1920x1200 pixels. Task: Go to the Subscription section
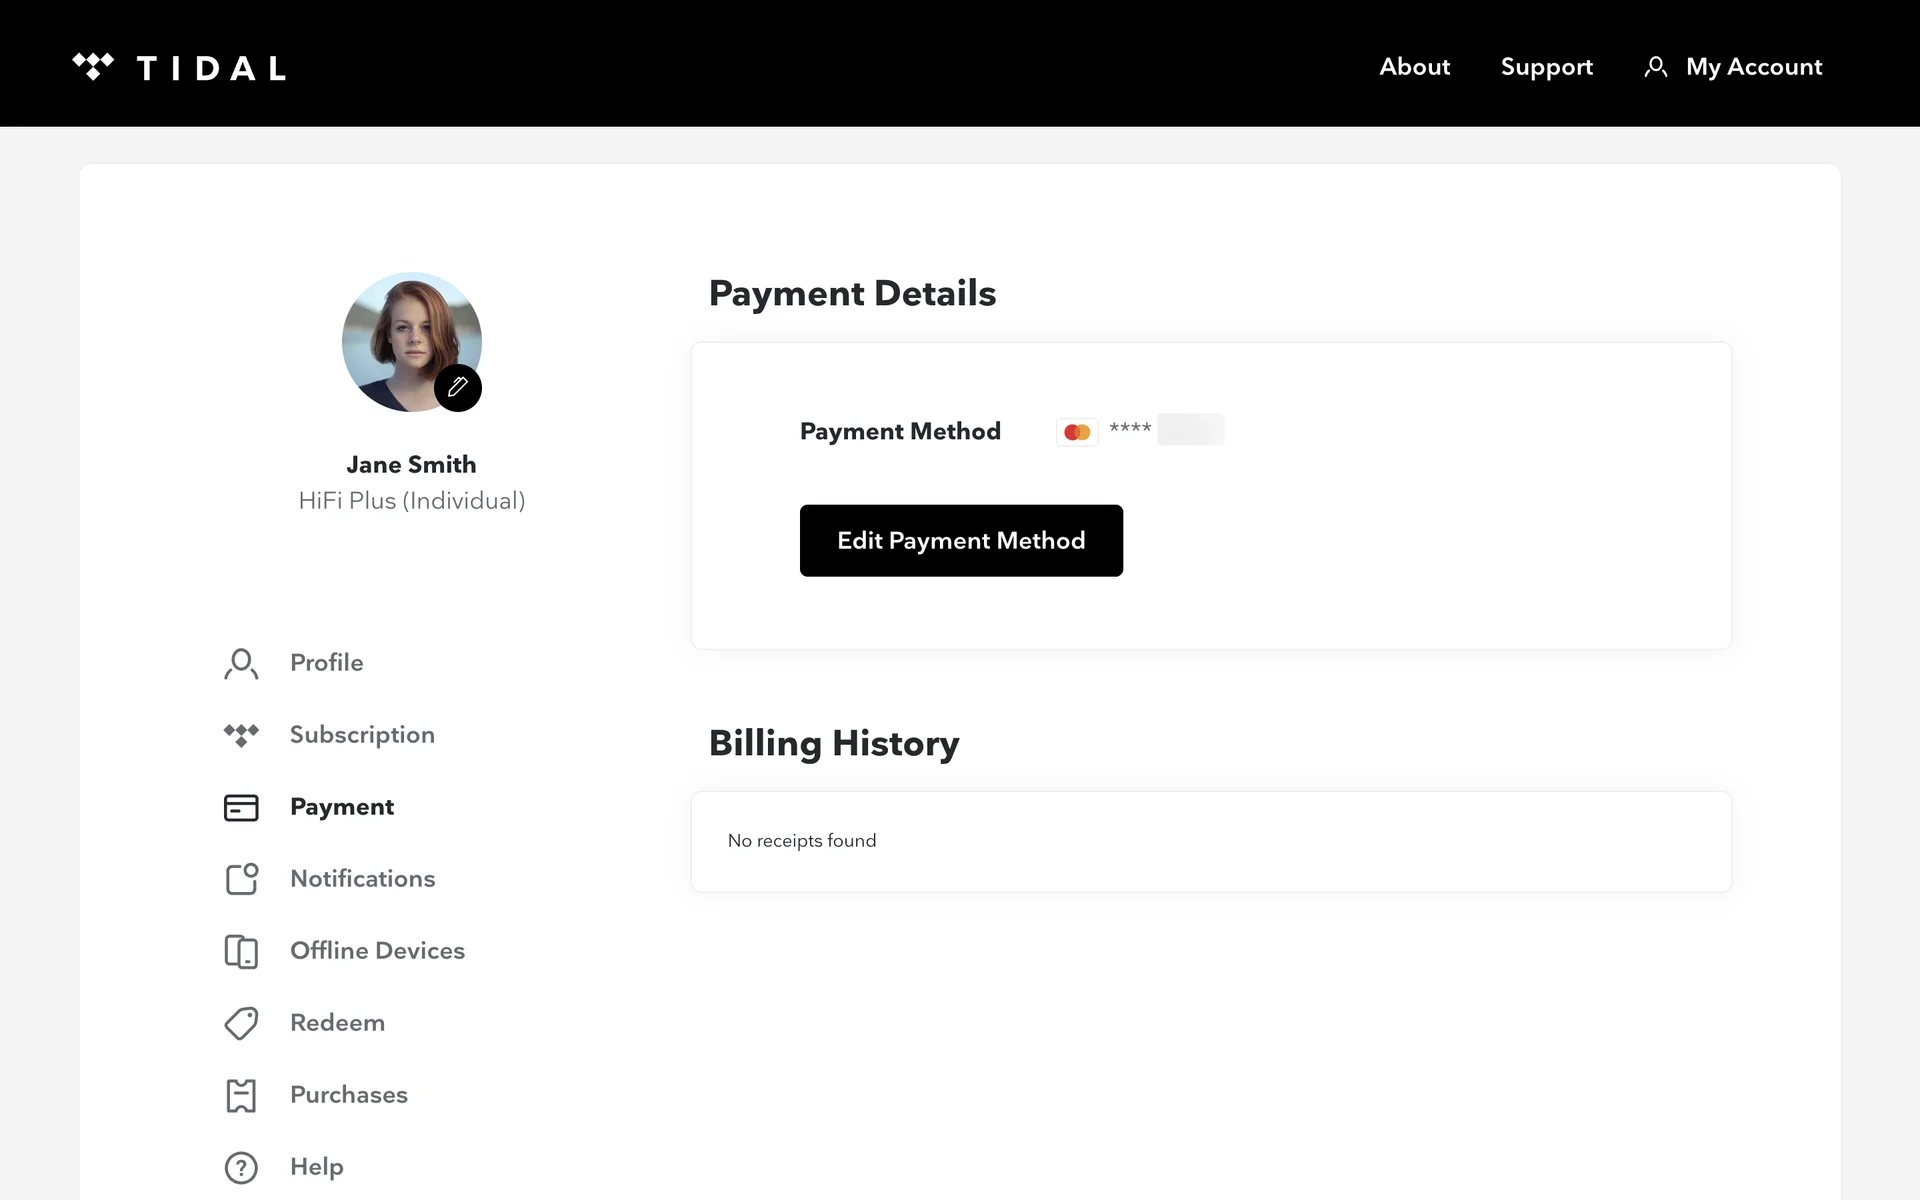click(x=362, y=735)
